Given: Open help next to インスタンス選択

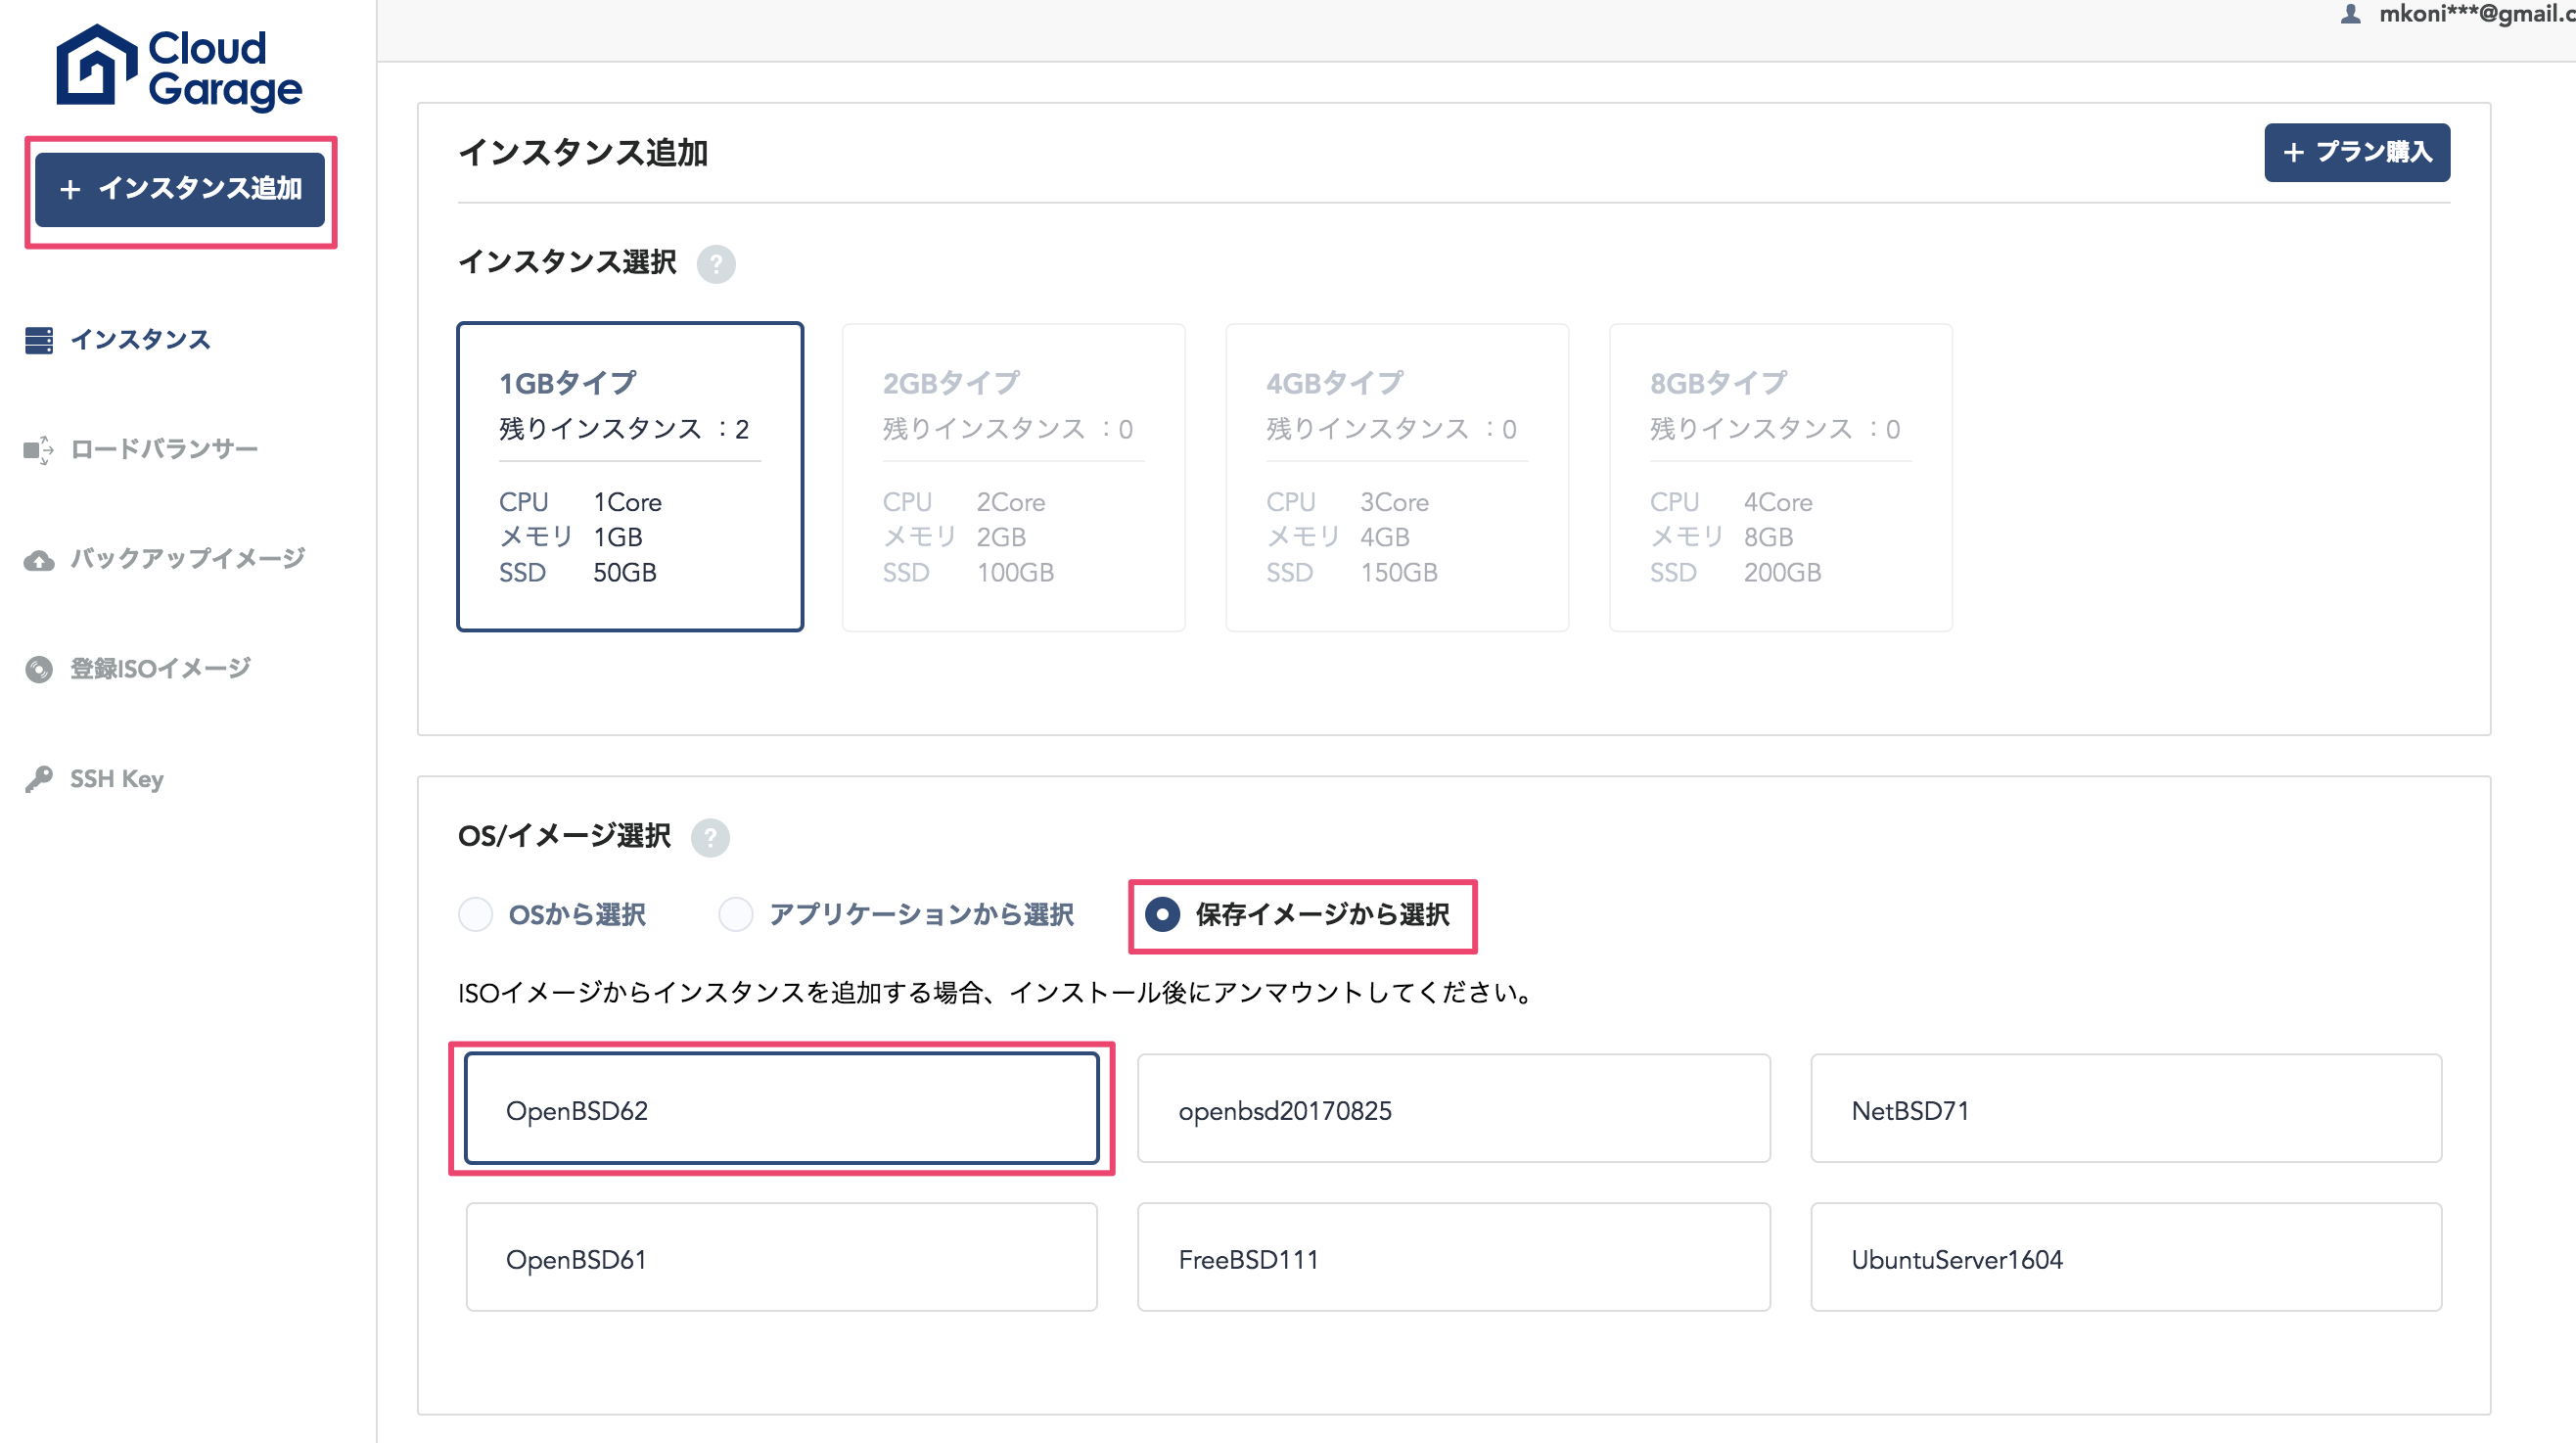Looking at the screenshot, I should (715, 264).
